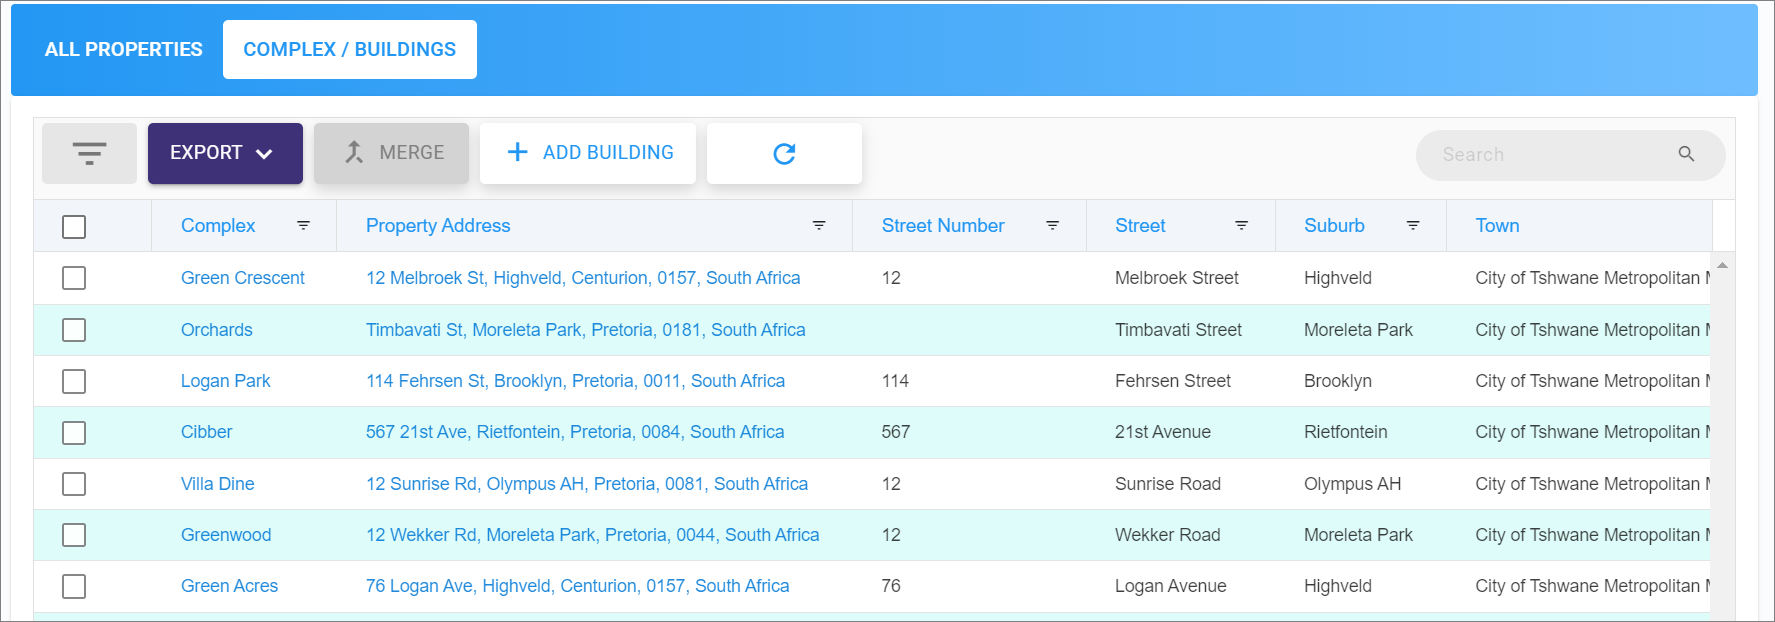The width and height of the screenshot is (1775, 622).
Task: Switch to Complex / Buildings tab
Action: (x=350, y=49)
